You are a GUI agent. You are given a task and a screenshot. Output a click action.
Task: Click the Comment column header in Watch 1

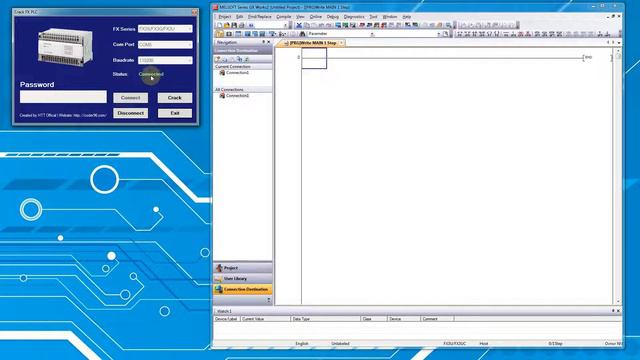pos(437,319)
